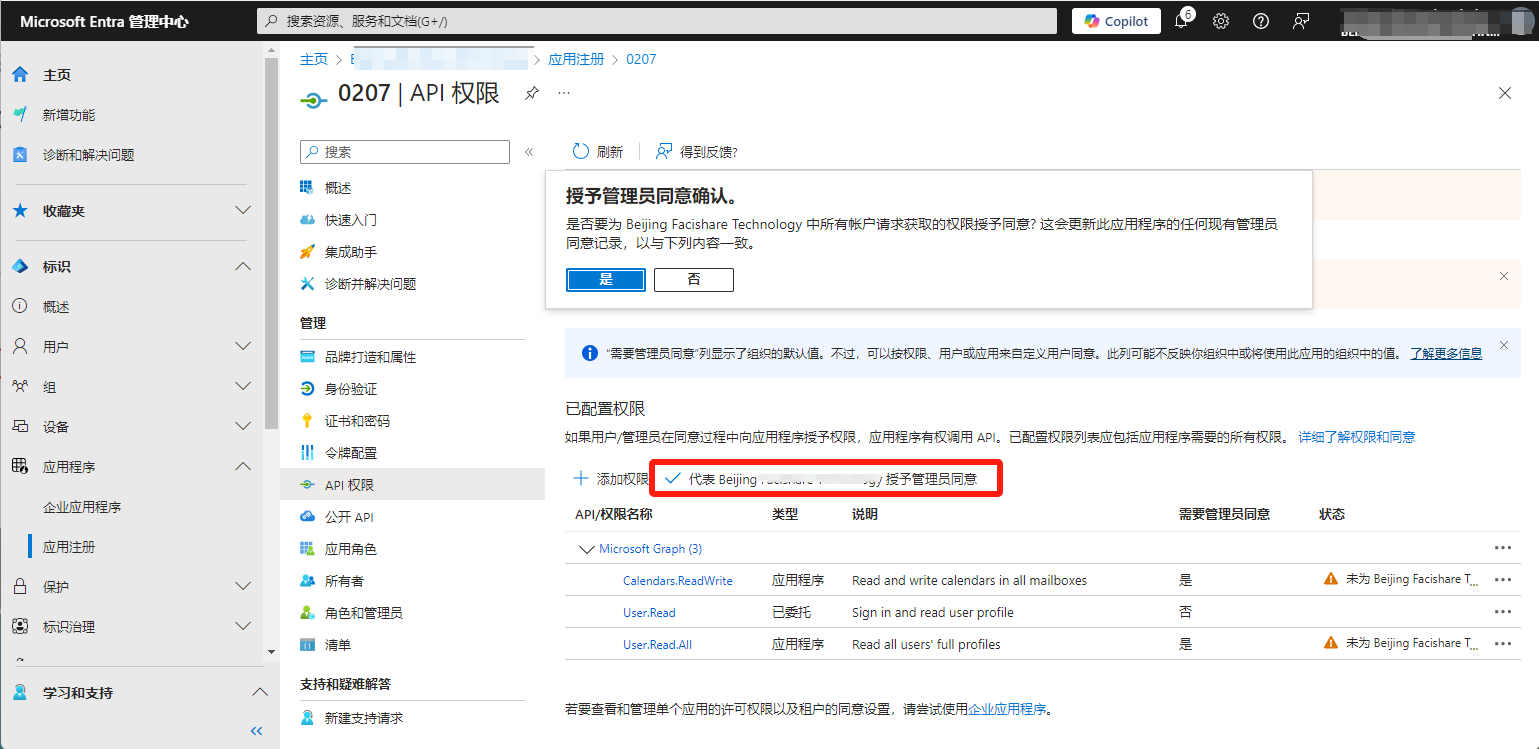Image resolution: width=1539 pixels, height=749 pixels.
Task: Open Calendars.ReadWrite permission link
Action: pos(678,581)
